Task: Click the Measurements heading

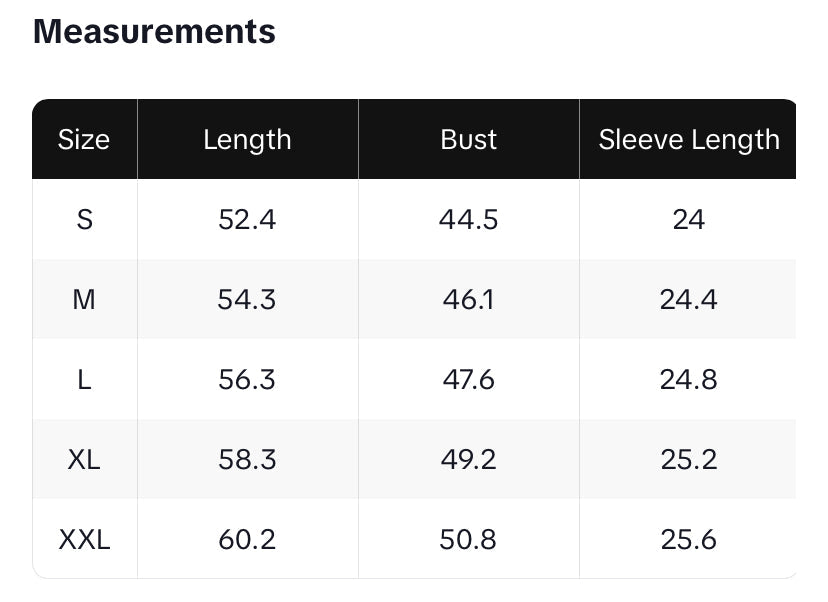Action: (x=154, y=32)
